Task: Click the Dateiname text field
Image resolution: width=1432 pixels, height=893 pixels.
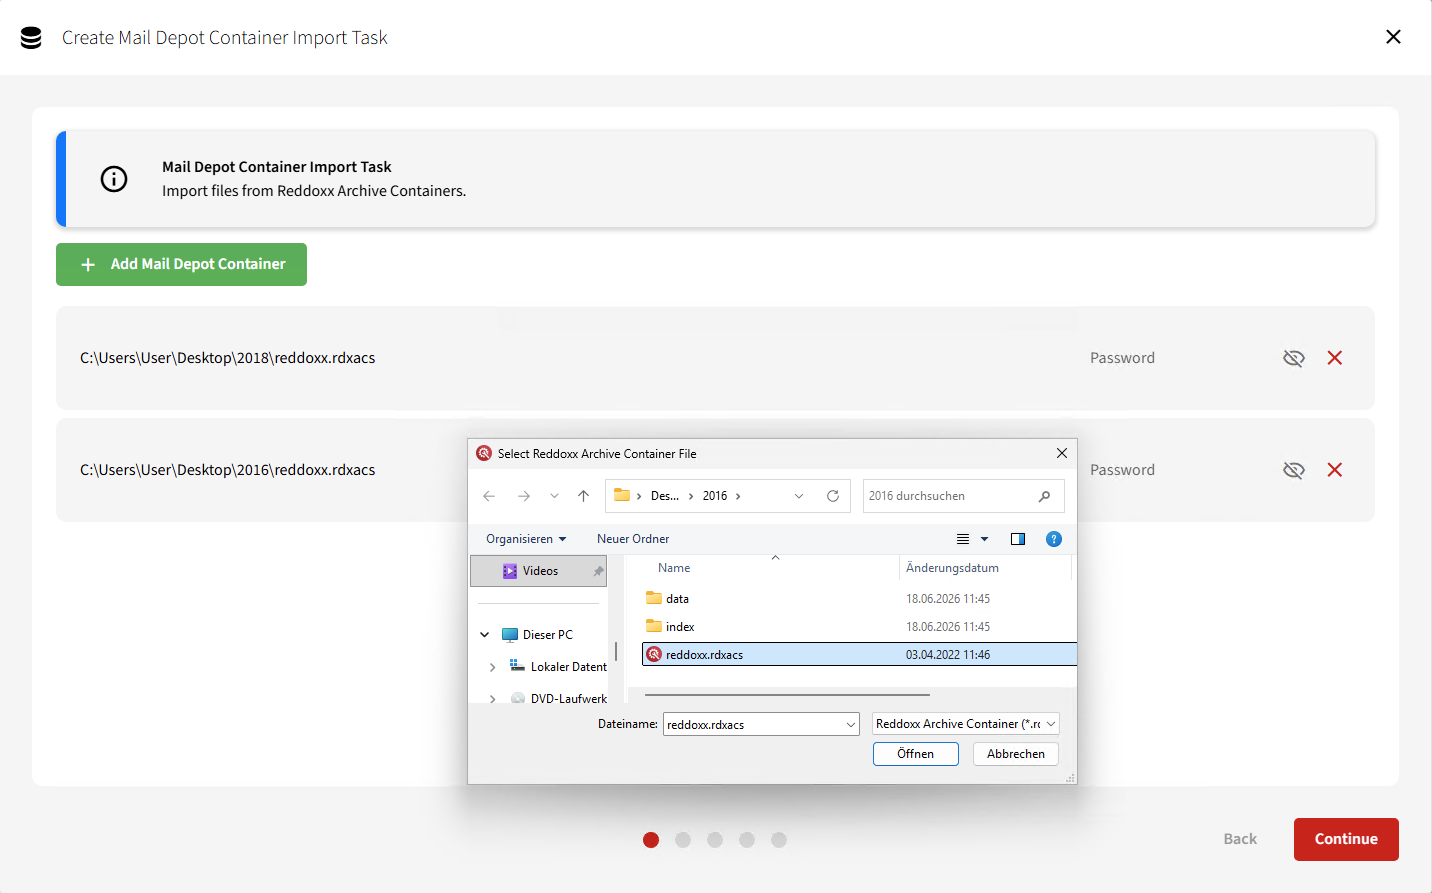Action: pyautogui.click(x=754, y=724)
